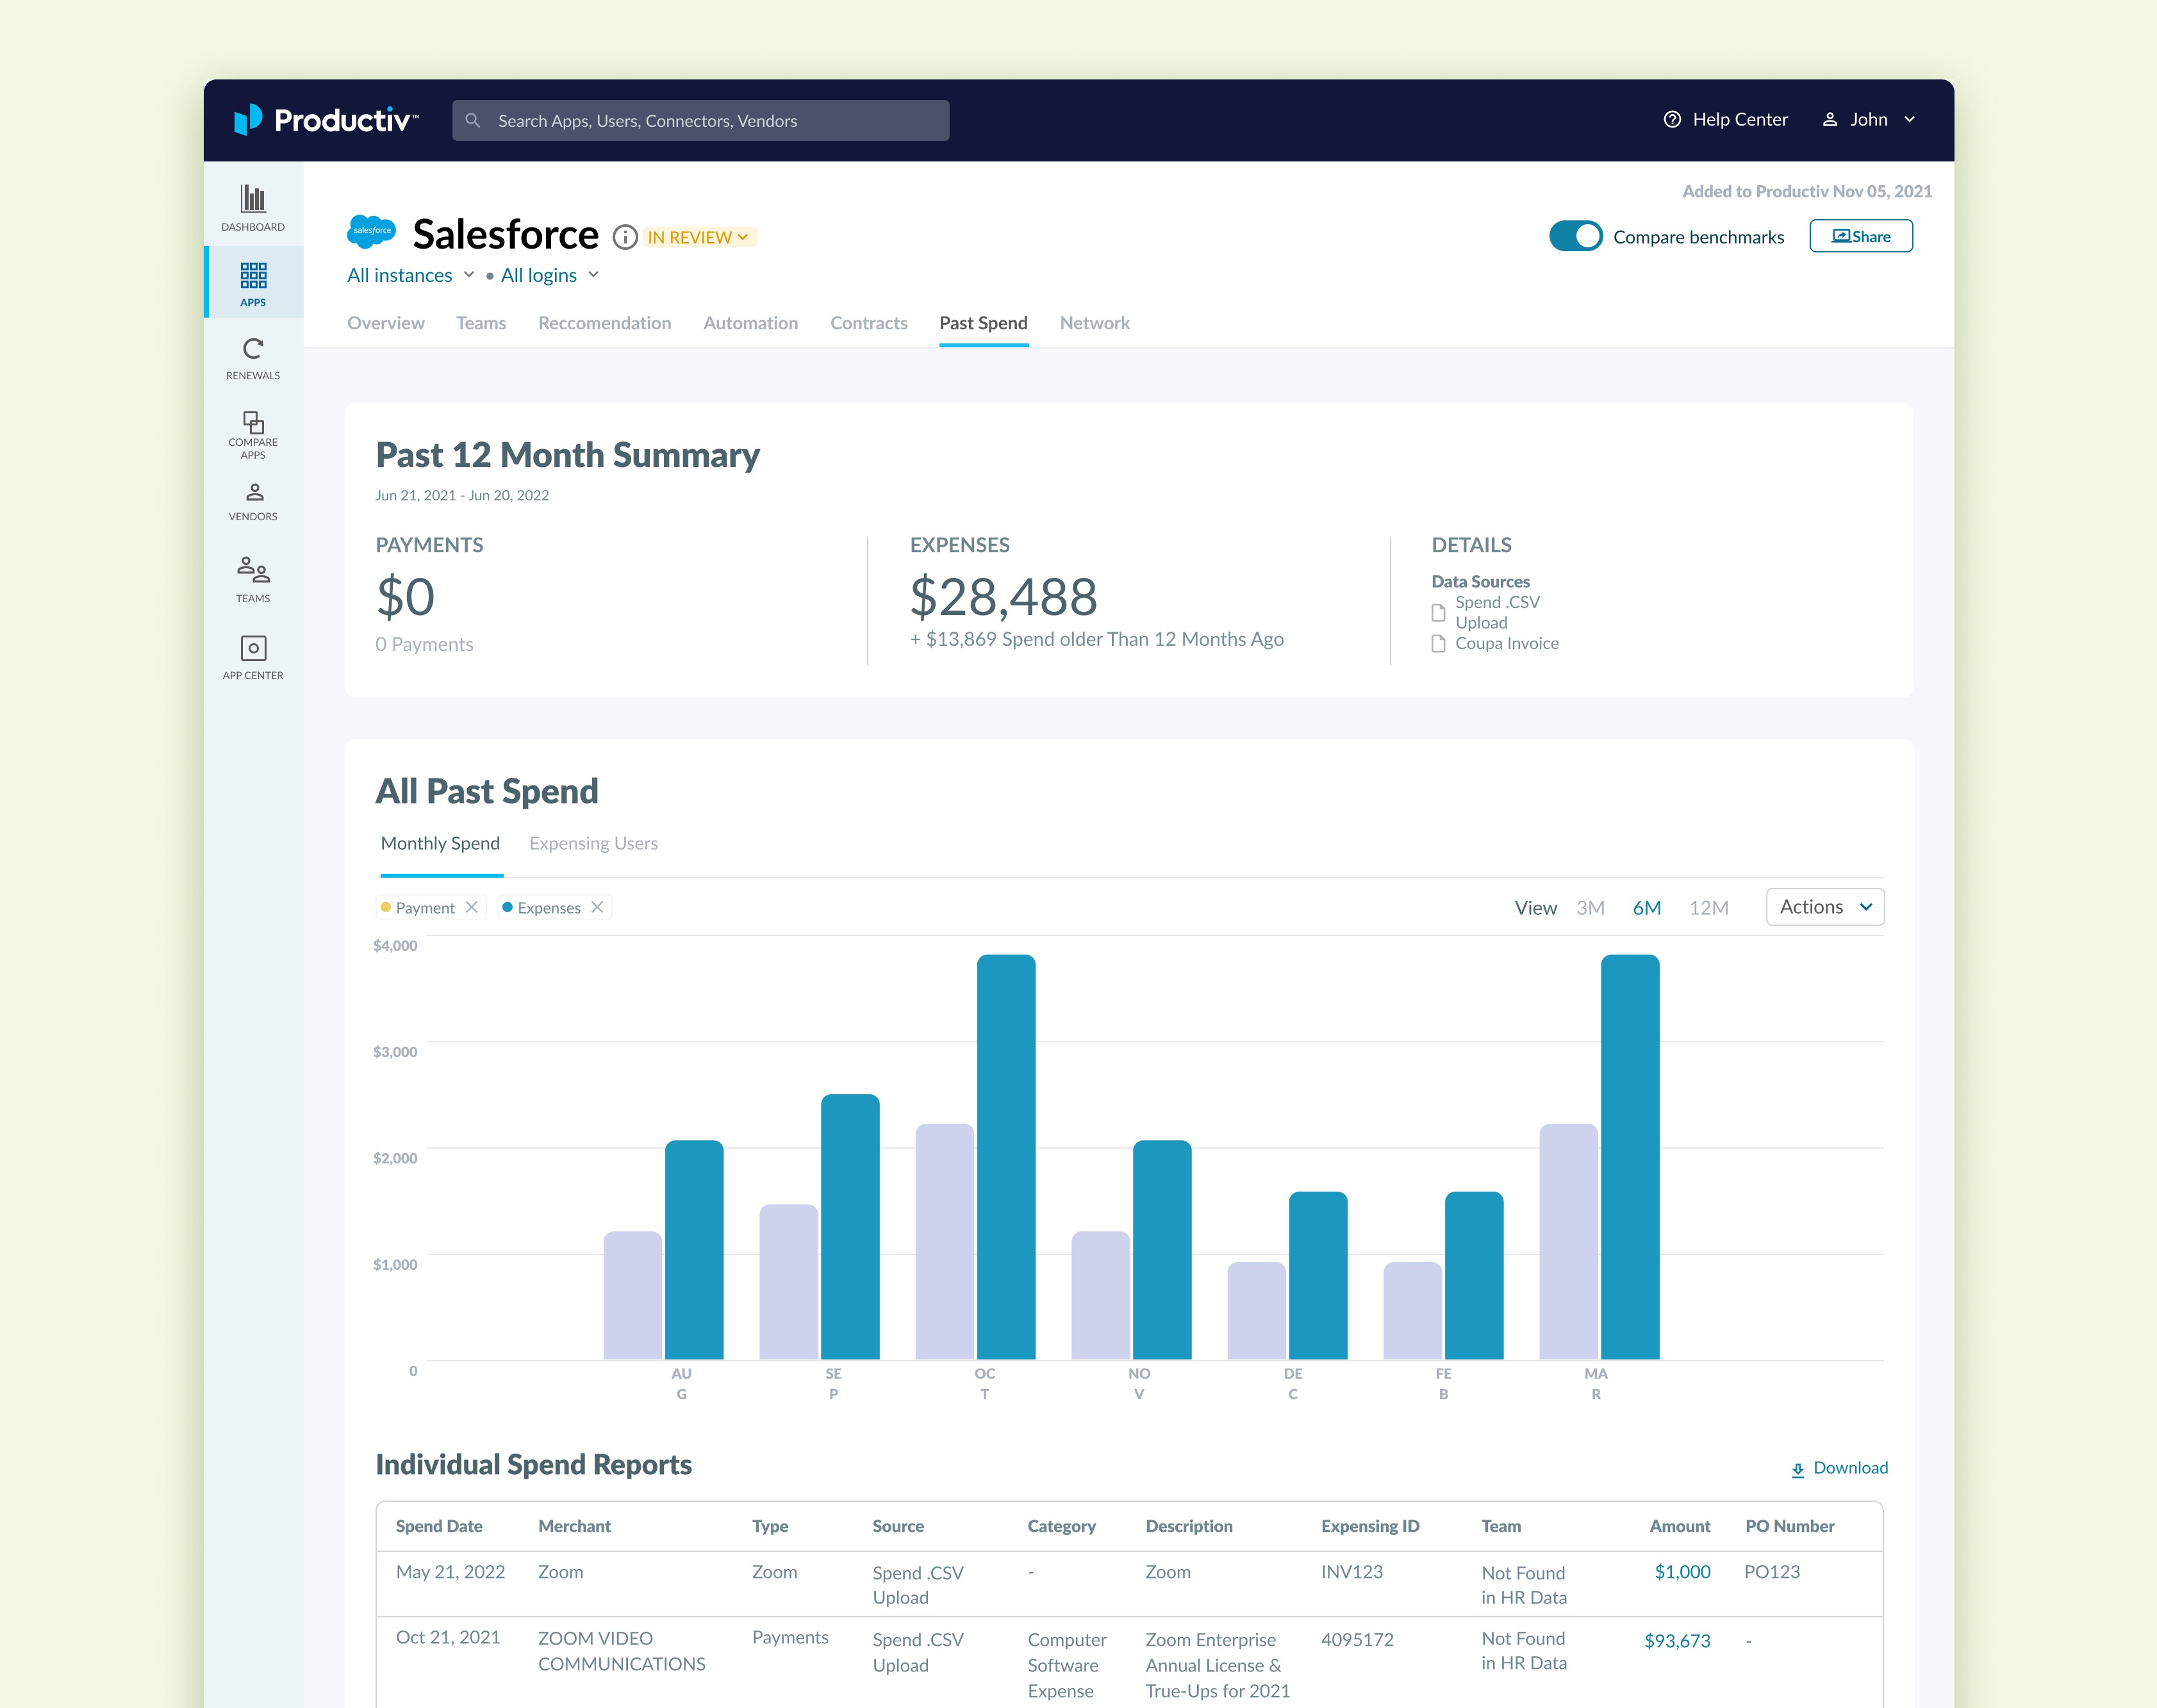Toggle the Compare benchmarks switch
2157x1708 pixels.
[1576, 236]
